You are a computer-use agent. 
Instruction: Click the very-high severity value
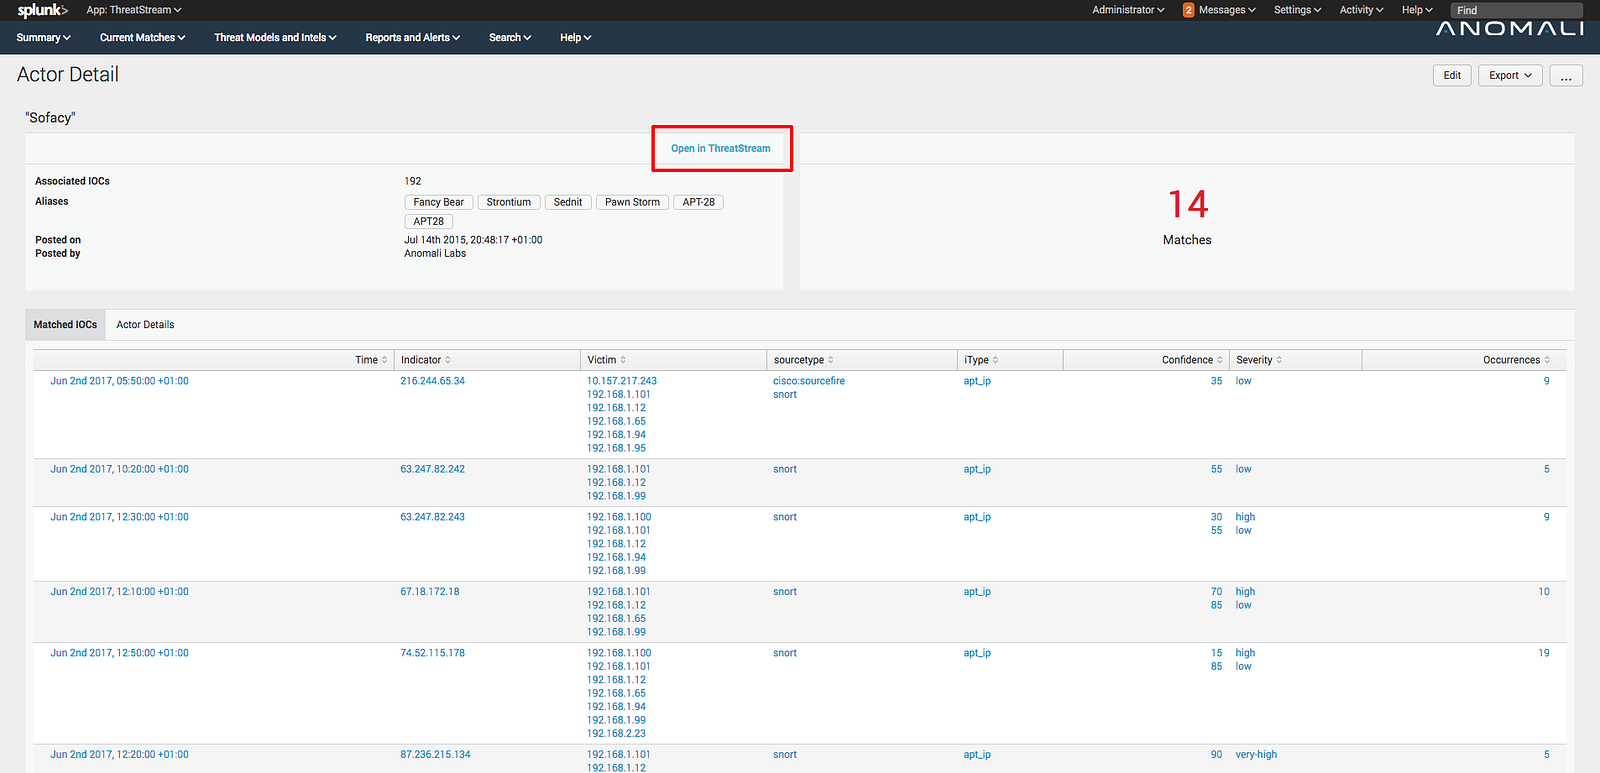(x=1256, y=755)
